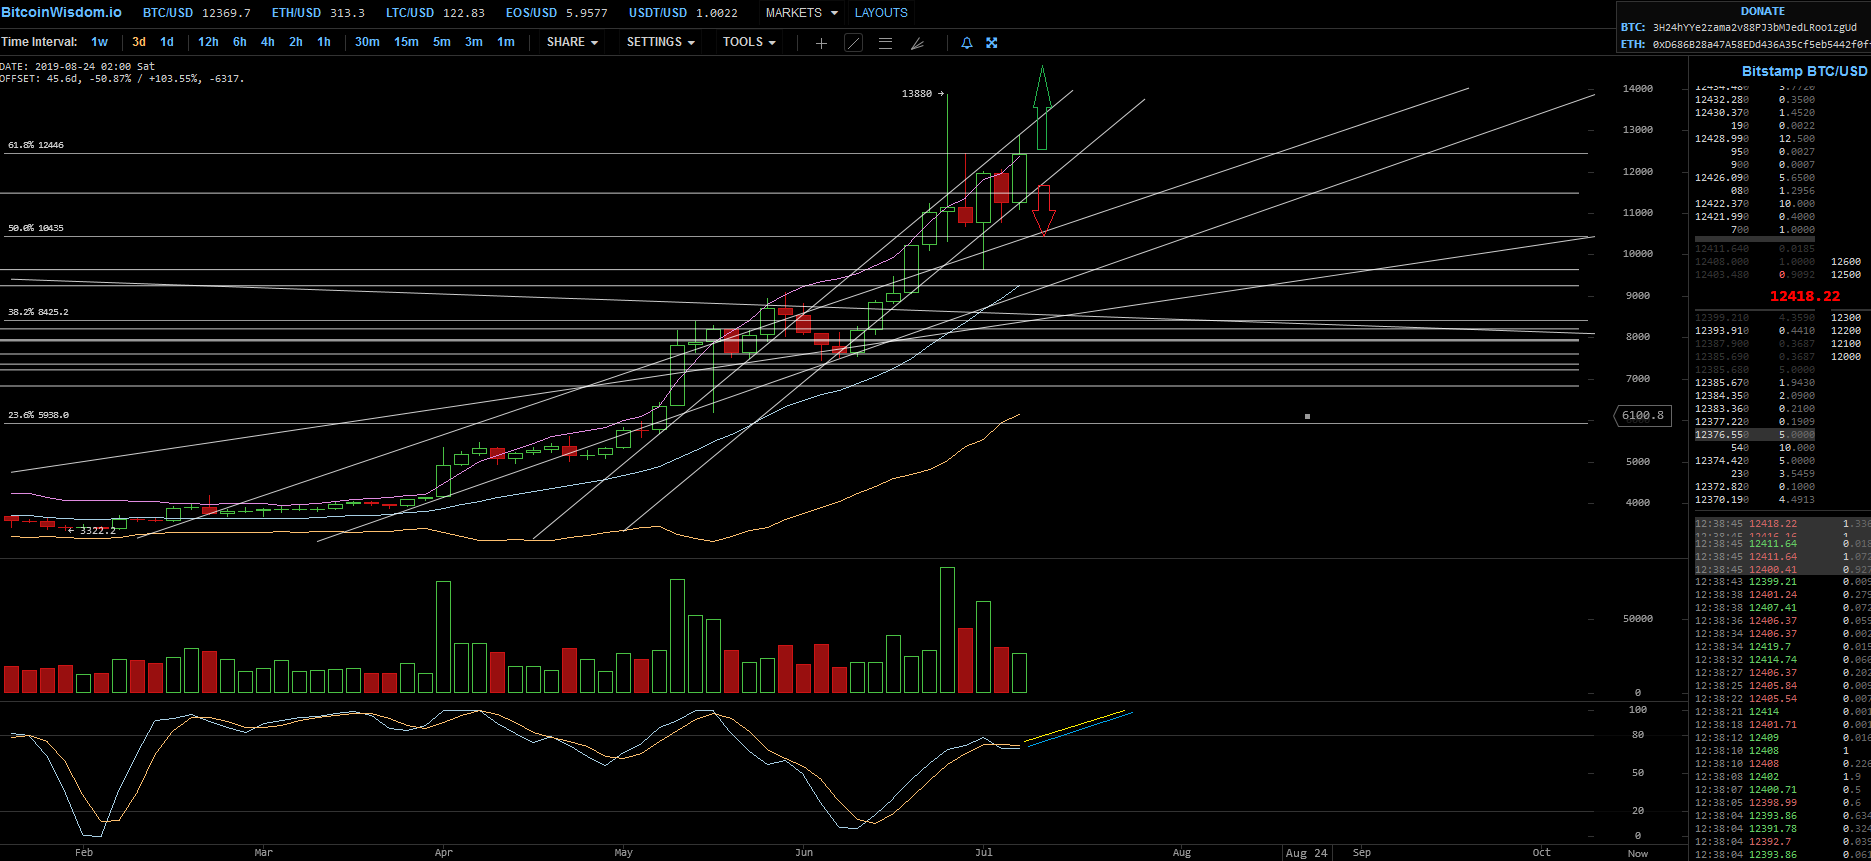Select the crosshair cursor tool
Viewport: 1871px width, 861px height.
pos(821,43)
